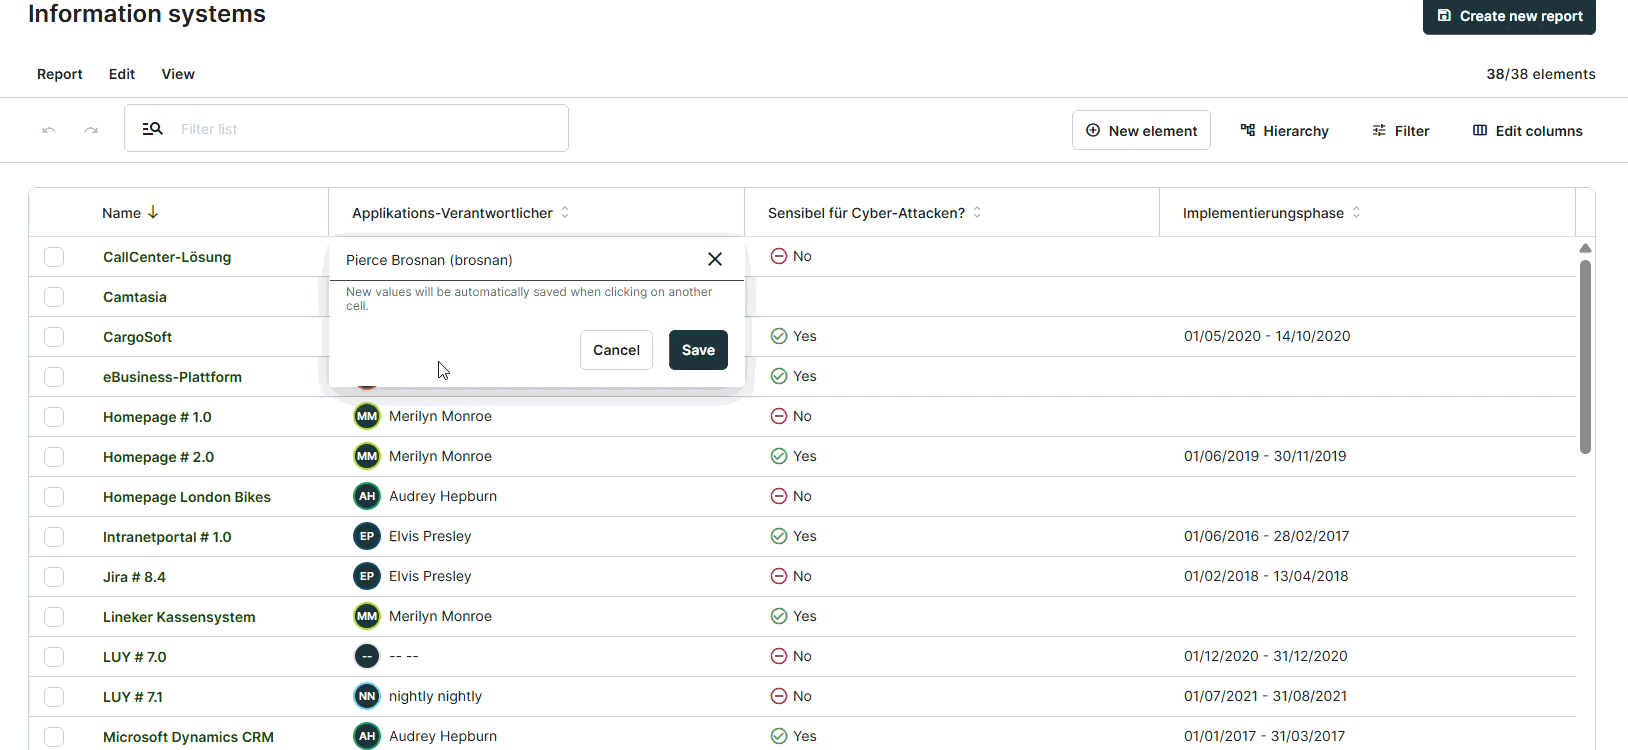
Task: Click the Yes checkmark icon in Homepage # 2.0 row
Action: [x=779, y=456]
